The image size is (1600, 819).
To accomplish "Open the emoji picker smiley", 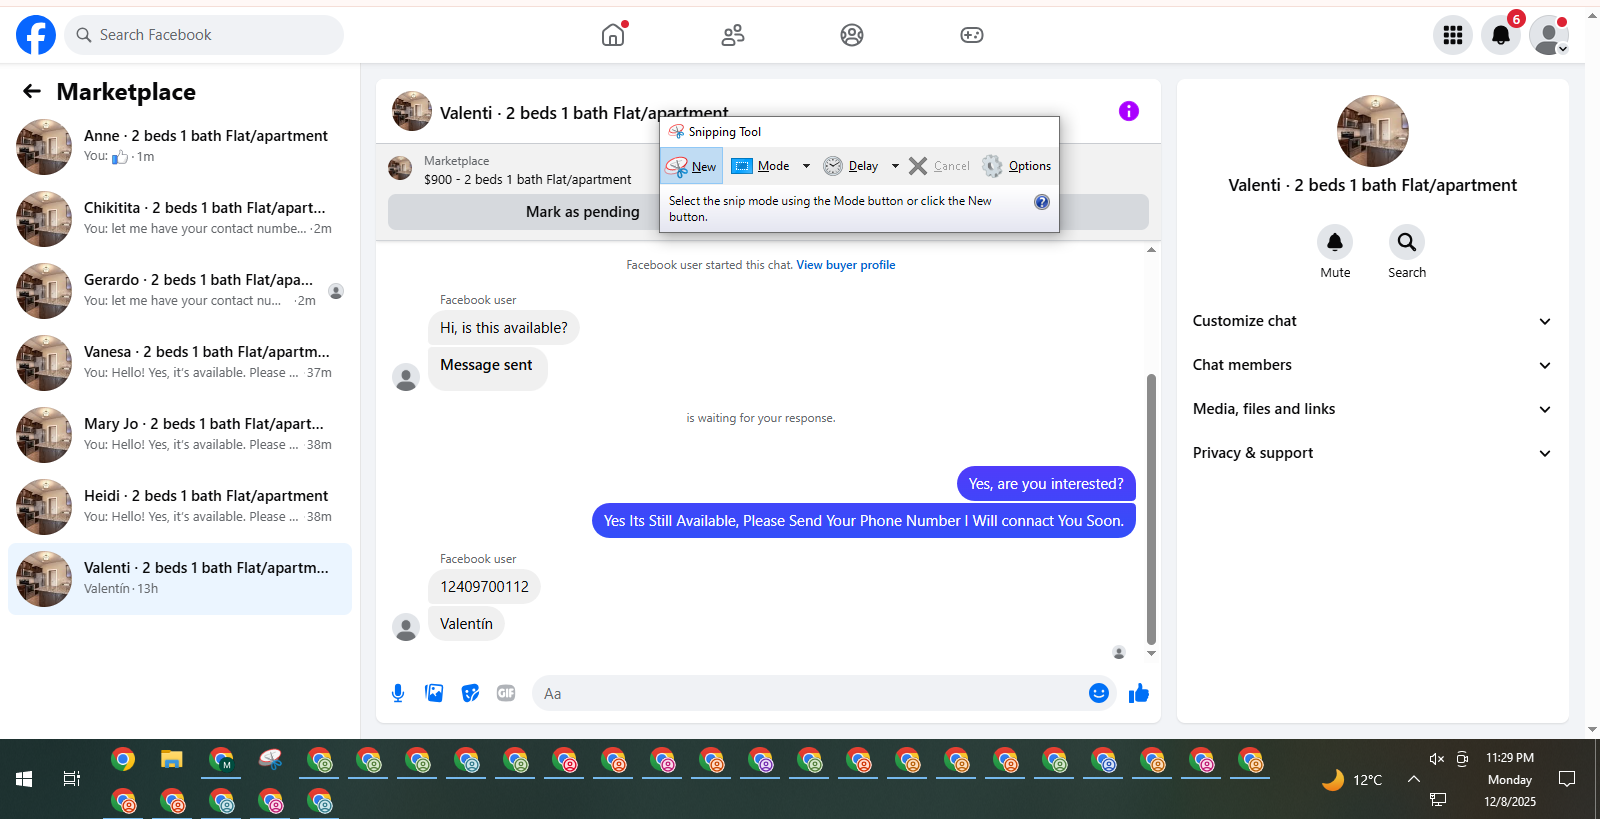I will [1099, 693].
